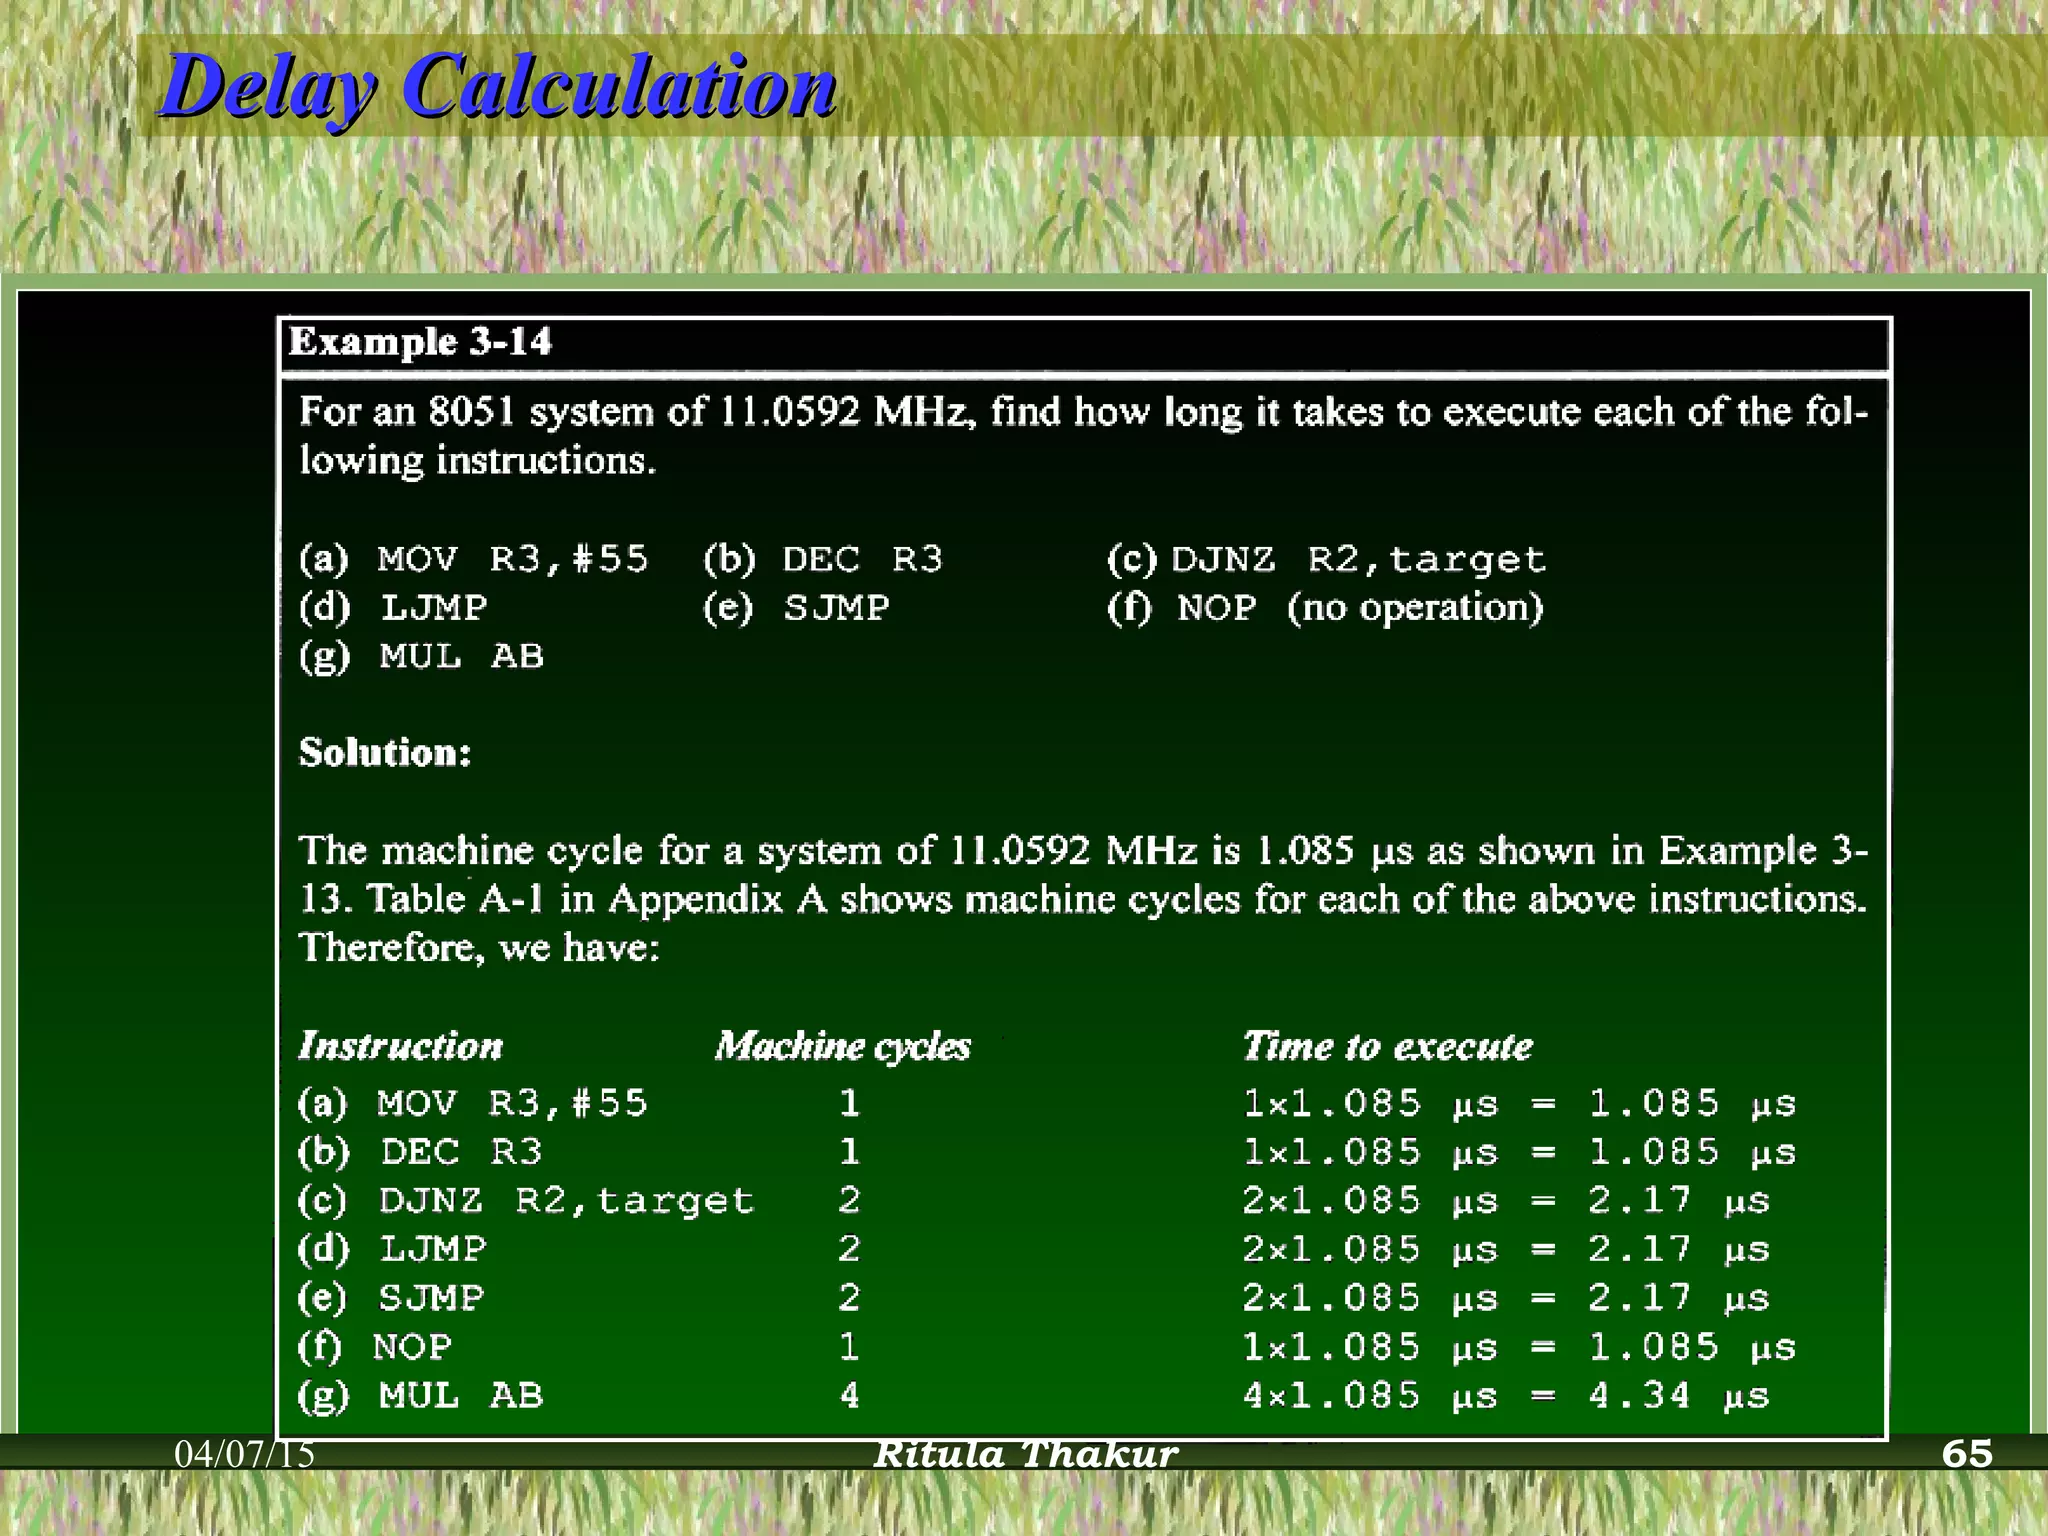Click the slide number '65'
The image size is (2048, 1536).
pos(1967,1454)
